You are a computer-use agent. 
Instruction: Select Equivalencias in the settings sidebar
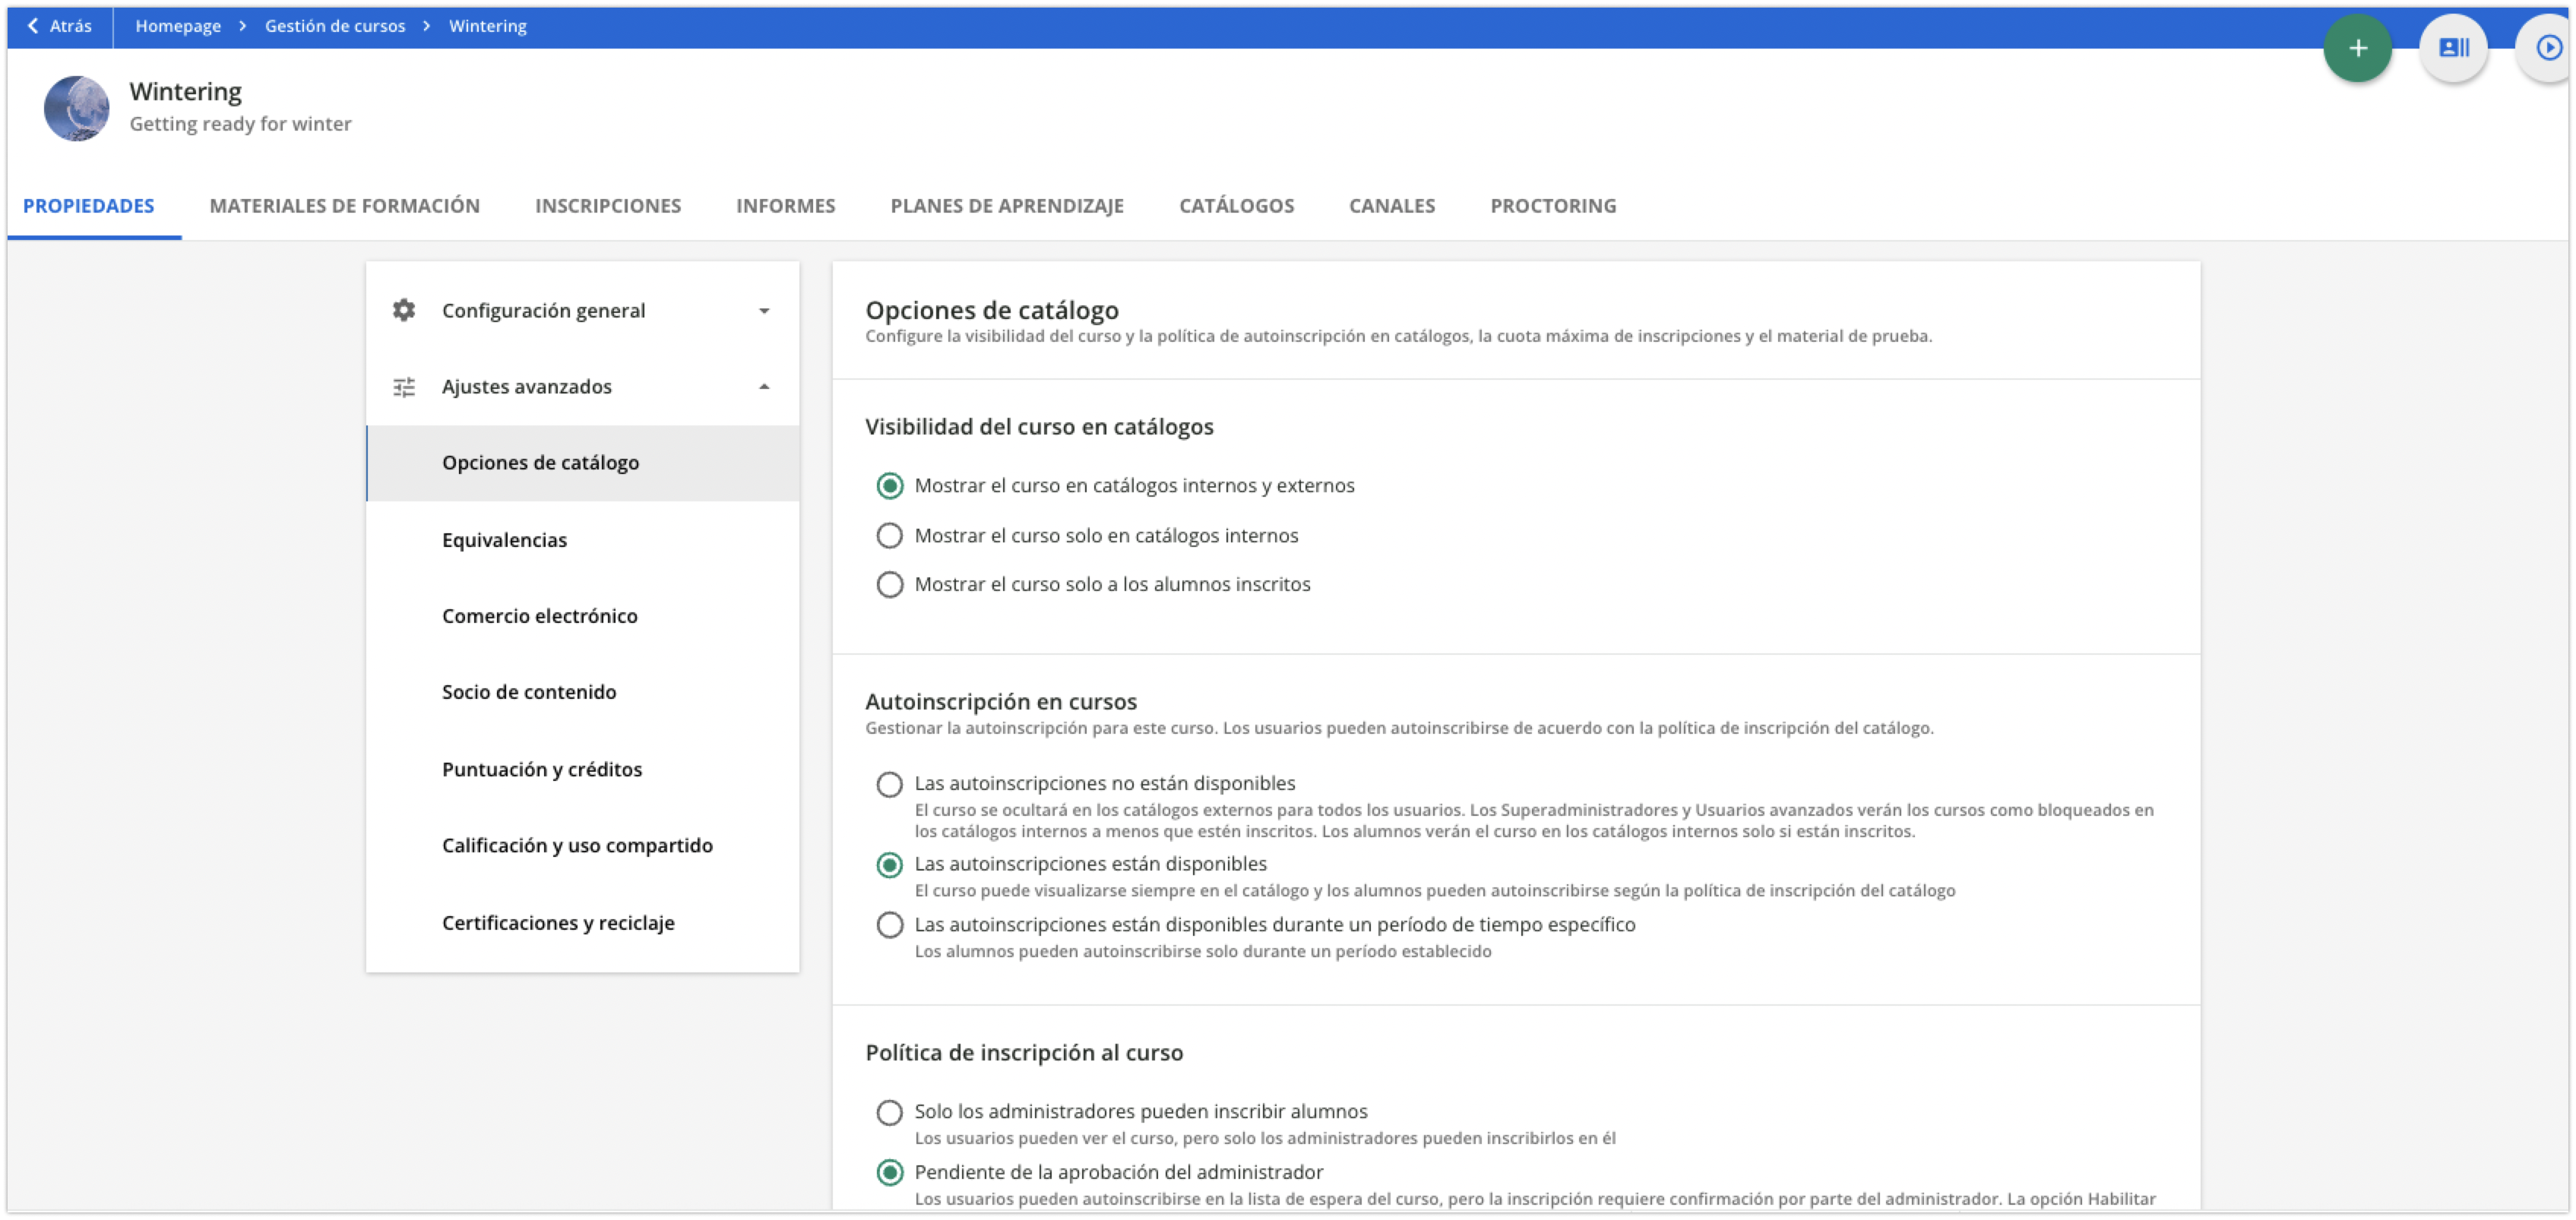point(504,539)
